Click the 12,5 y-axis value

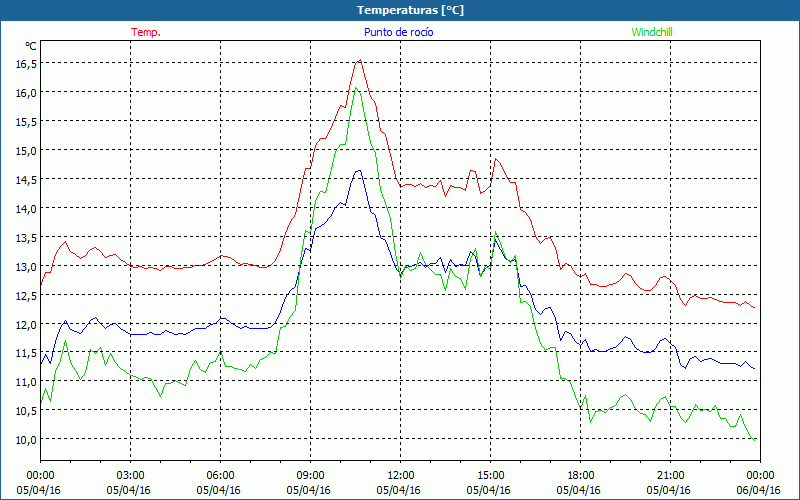pos(28,295)
